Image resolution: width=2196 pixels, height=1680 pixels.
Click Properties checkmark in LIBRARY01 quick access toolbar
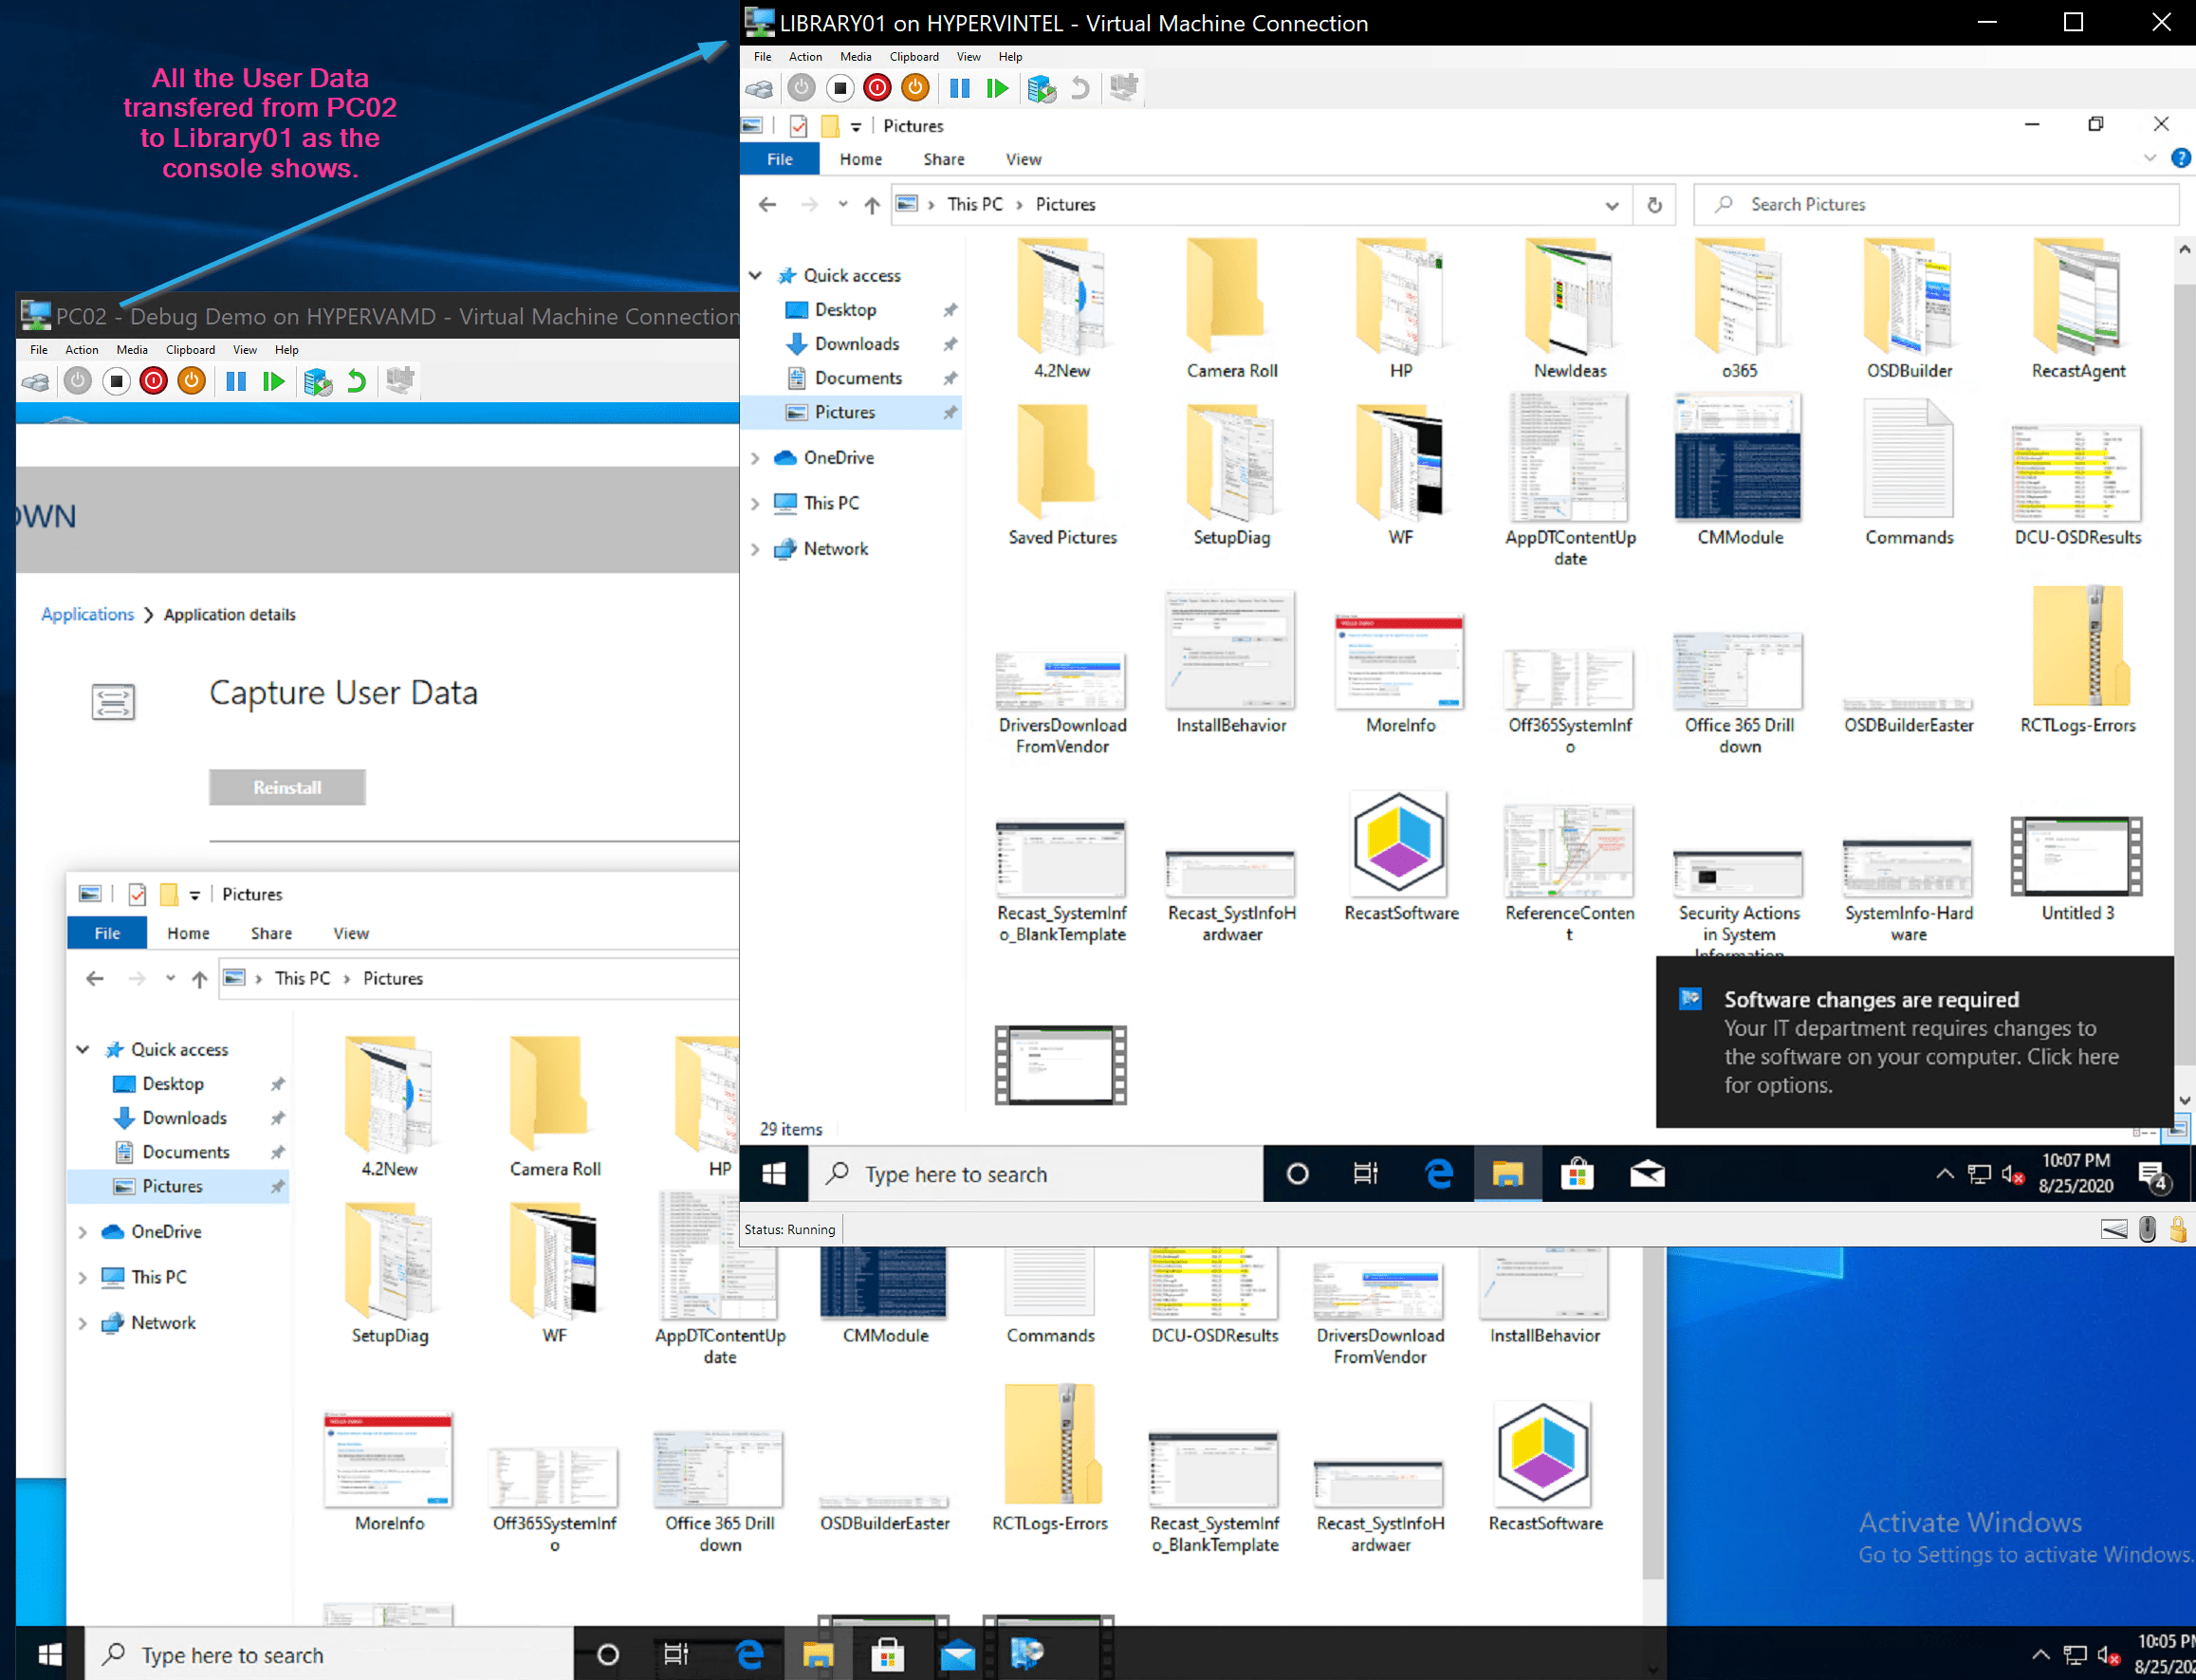(798, 126)
